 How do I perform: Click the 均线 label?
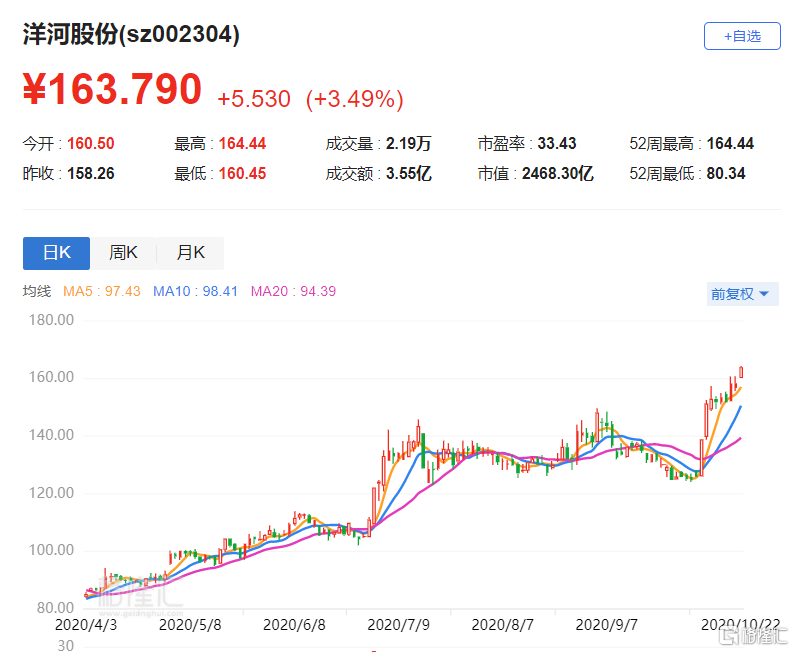37,291
